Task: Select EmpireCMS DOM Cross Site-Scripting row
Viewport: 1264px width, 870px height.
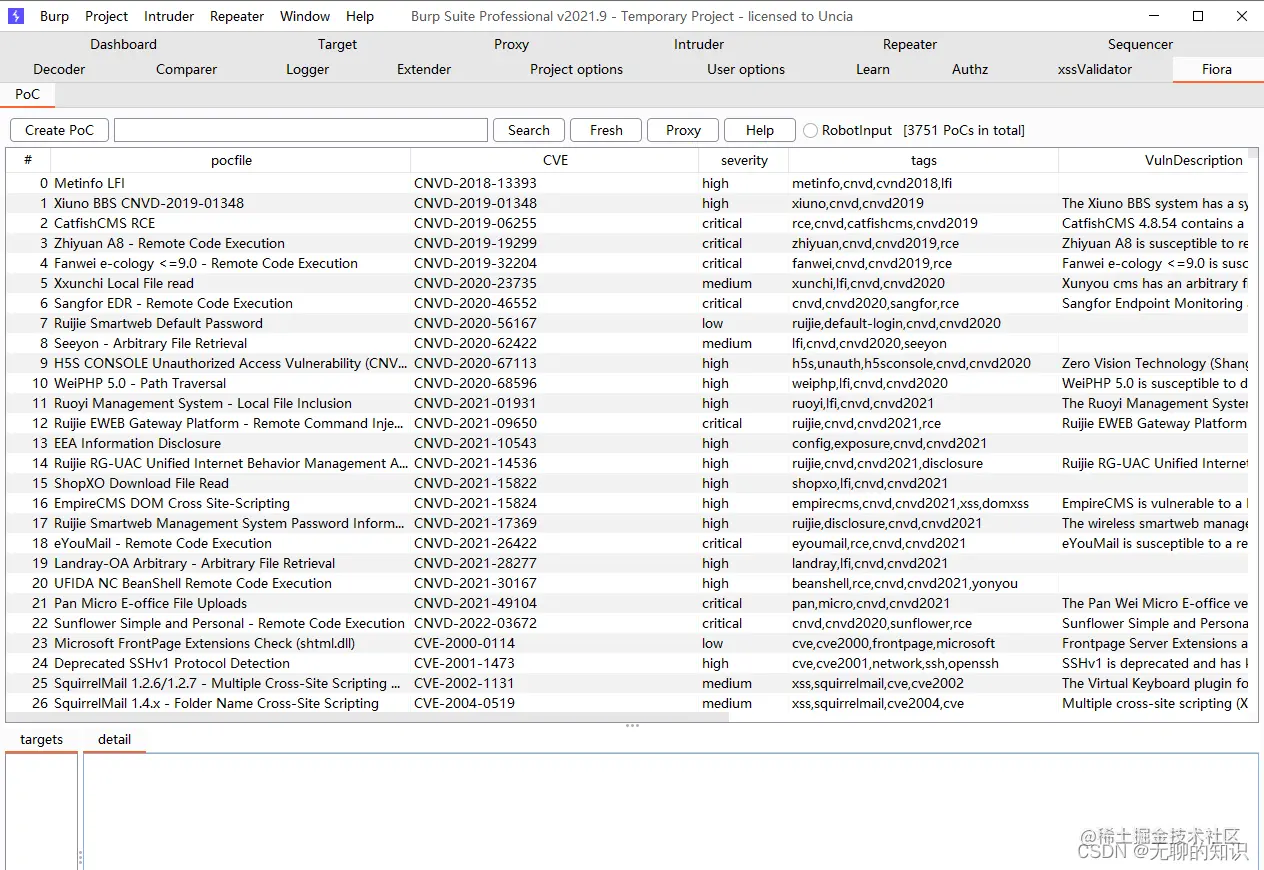Action: pyautogui.click(x=627, y=503)
